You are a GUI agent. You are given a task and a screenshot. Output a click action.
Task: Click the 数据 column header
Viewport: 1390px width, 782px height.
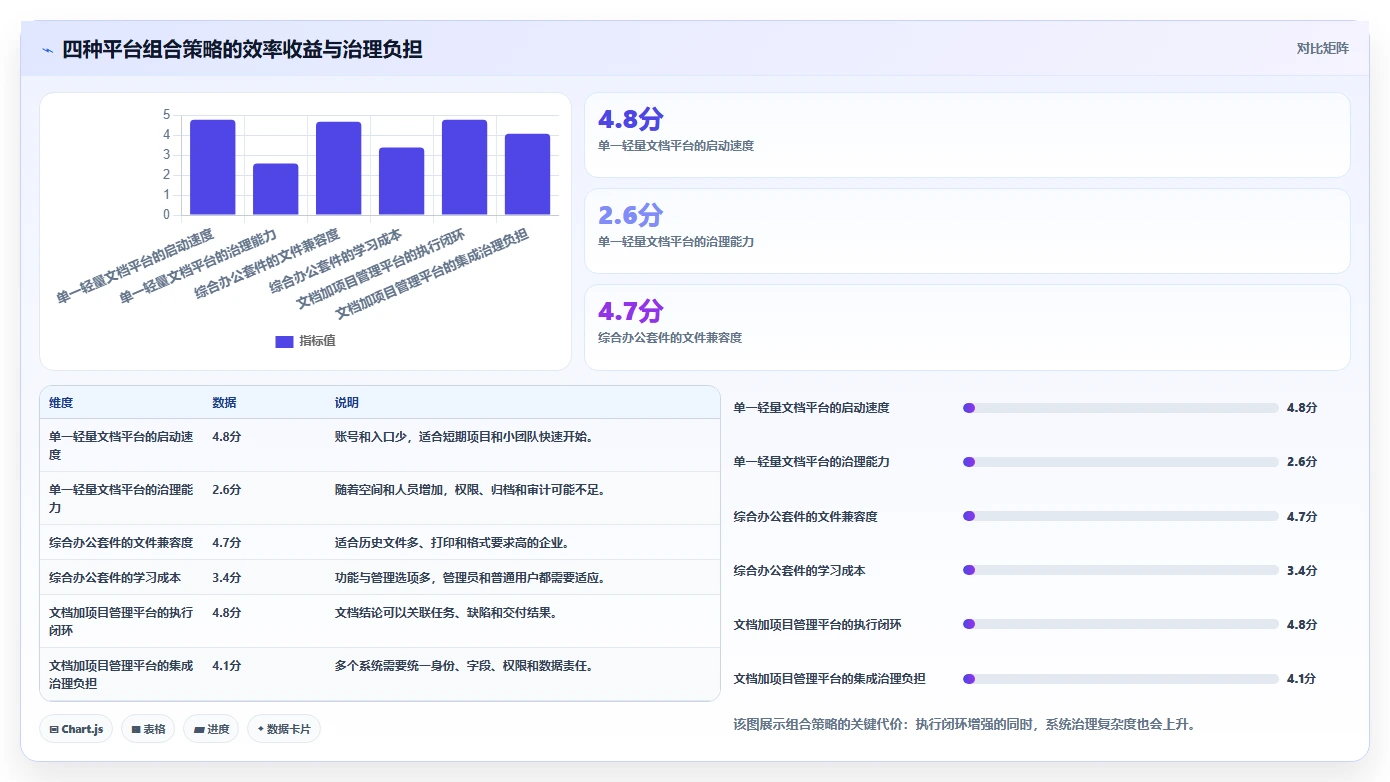click(224, 403)
